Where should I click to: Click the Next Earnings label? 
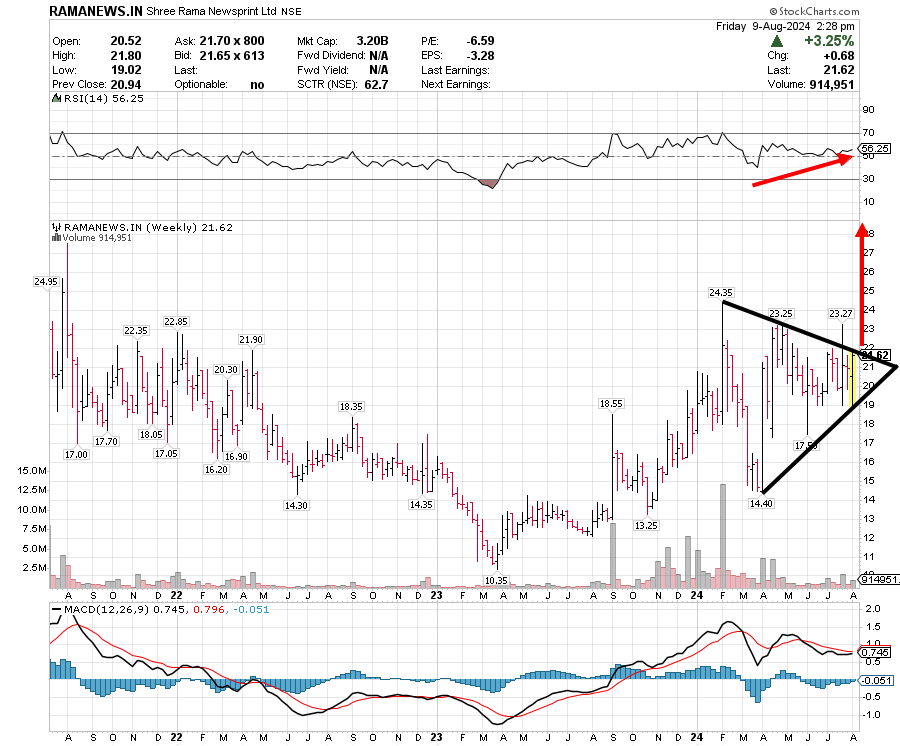click(456, 84)
